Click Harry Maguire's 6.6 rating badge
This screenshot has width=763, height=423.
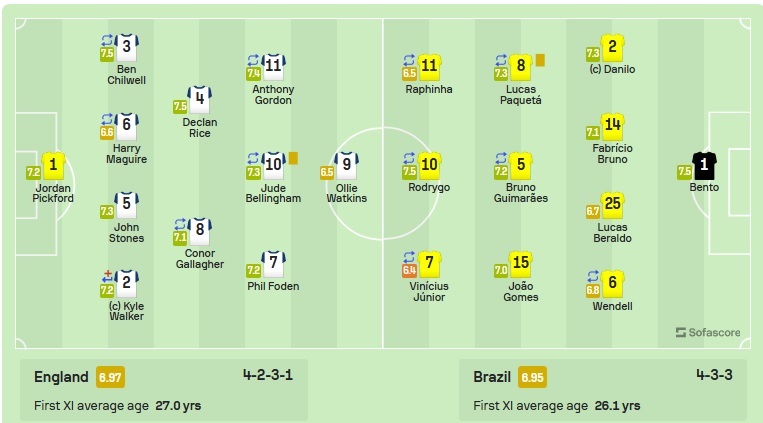click(107, 132)
